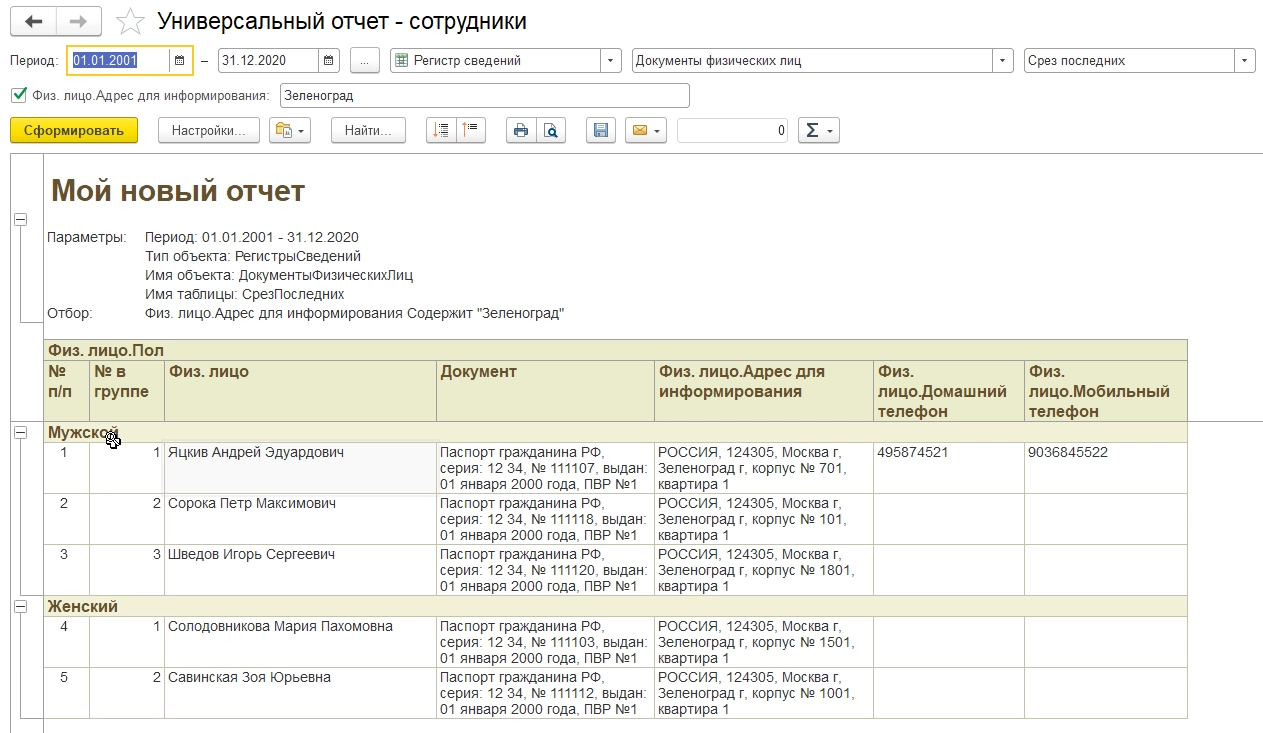Generate report with Сформировать button
1263x733 pixels.
point(74,130)
